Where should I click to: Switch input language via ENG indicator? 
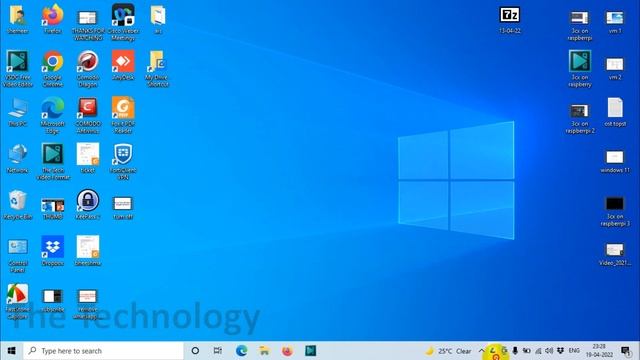pos(574,351)
